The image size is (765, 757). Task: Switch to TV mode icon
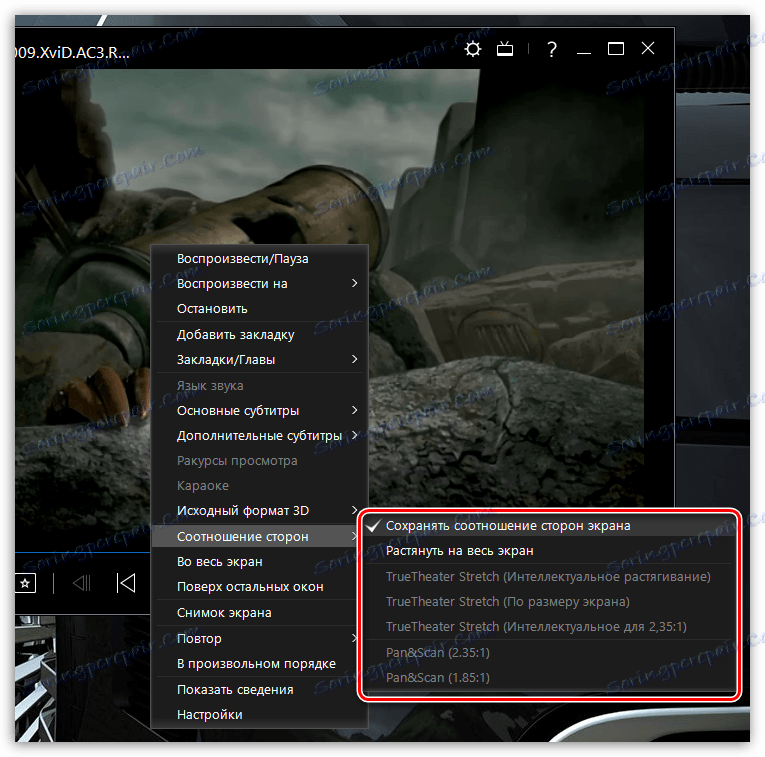tap(504, 49)
